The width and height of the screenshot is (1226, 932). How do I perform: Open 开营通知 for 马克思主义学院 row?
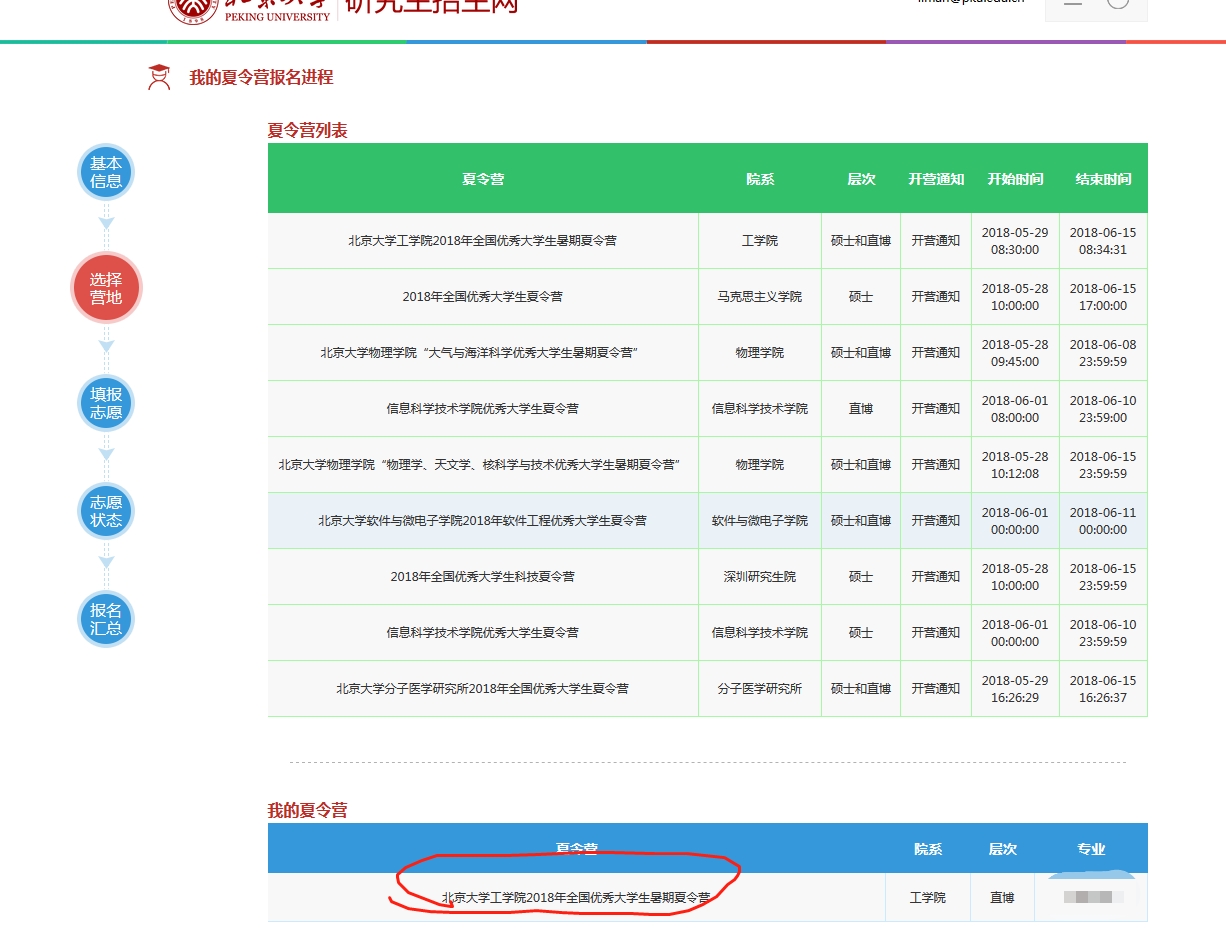click(x=935, y=297)
